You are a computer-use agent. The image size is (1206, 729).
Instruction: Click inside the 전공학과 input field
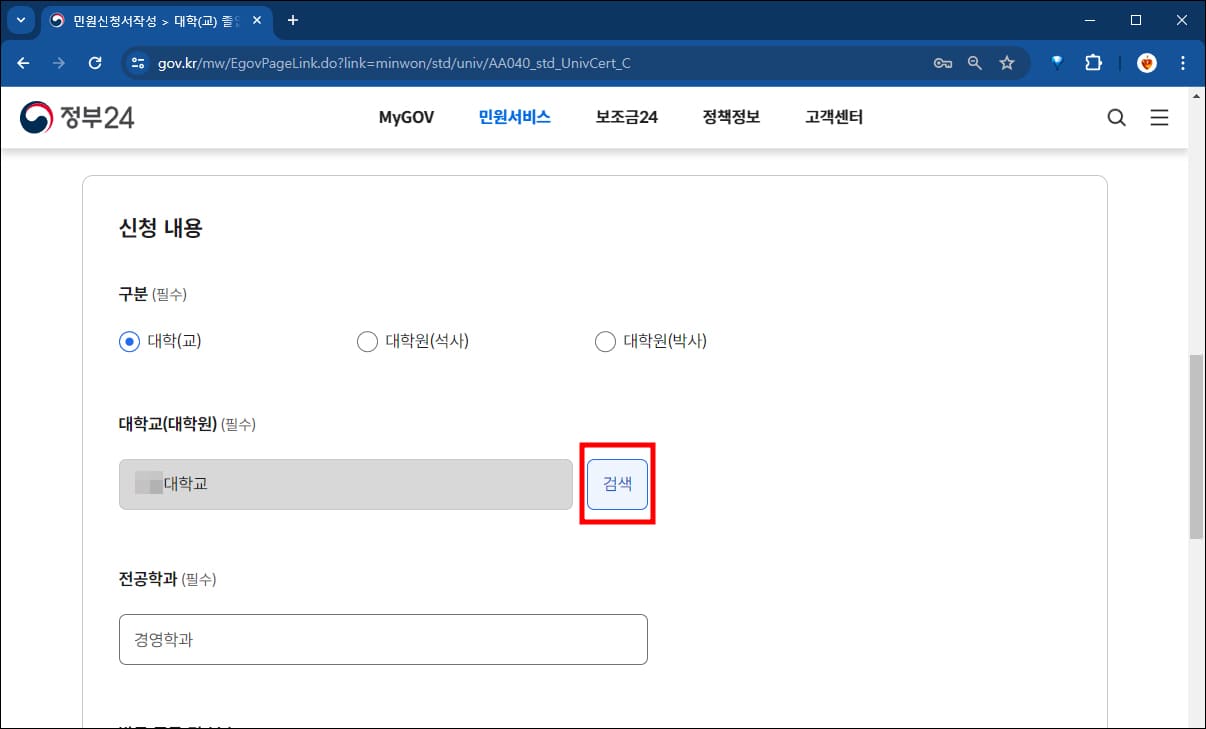pos(383,639)
